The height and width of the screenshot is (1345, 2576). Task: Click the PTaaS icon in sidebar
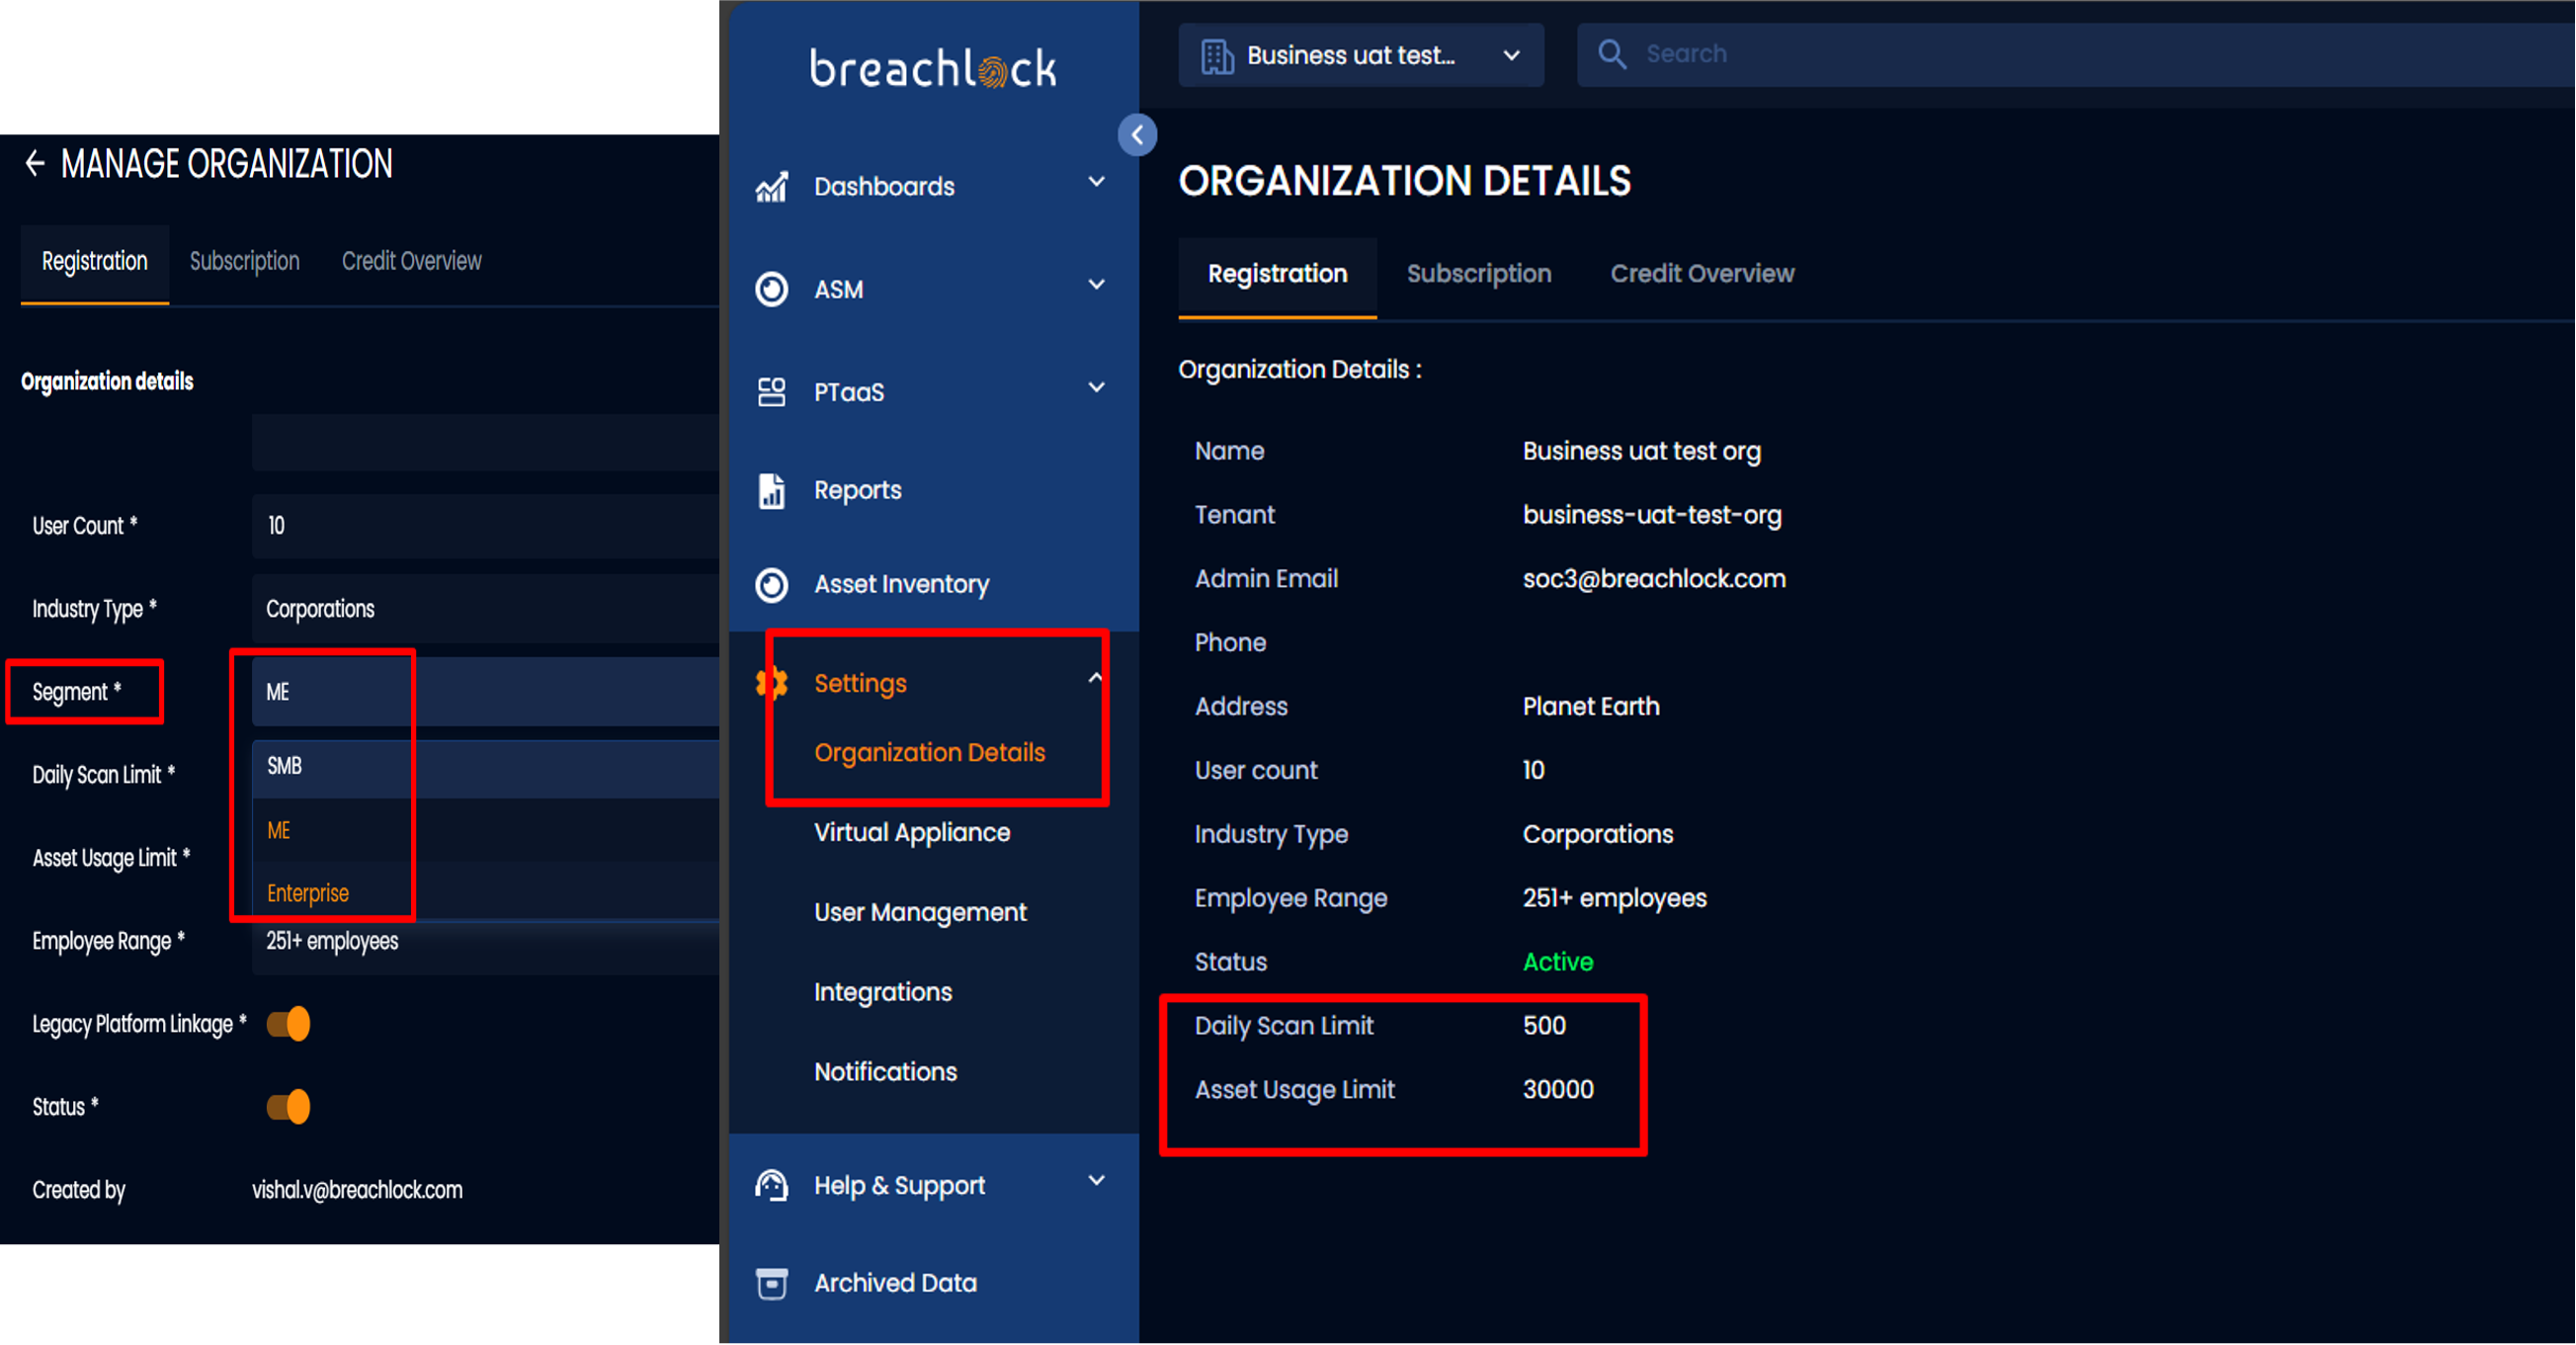(772, 392)
